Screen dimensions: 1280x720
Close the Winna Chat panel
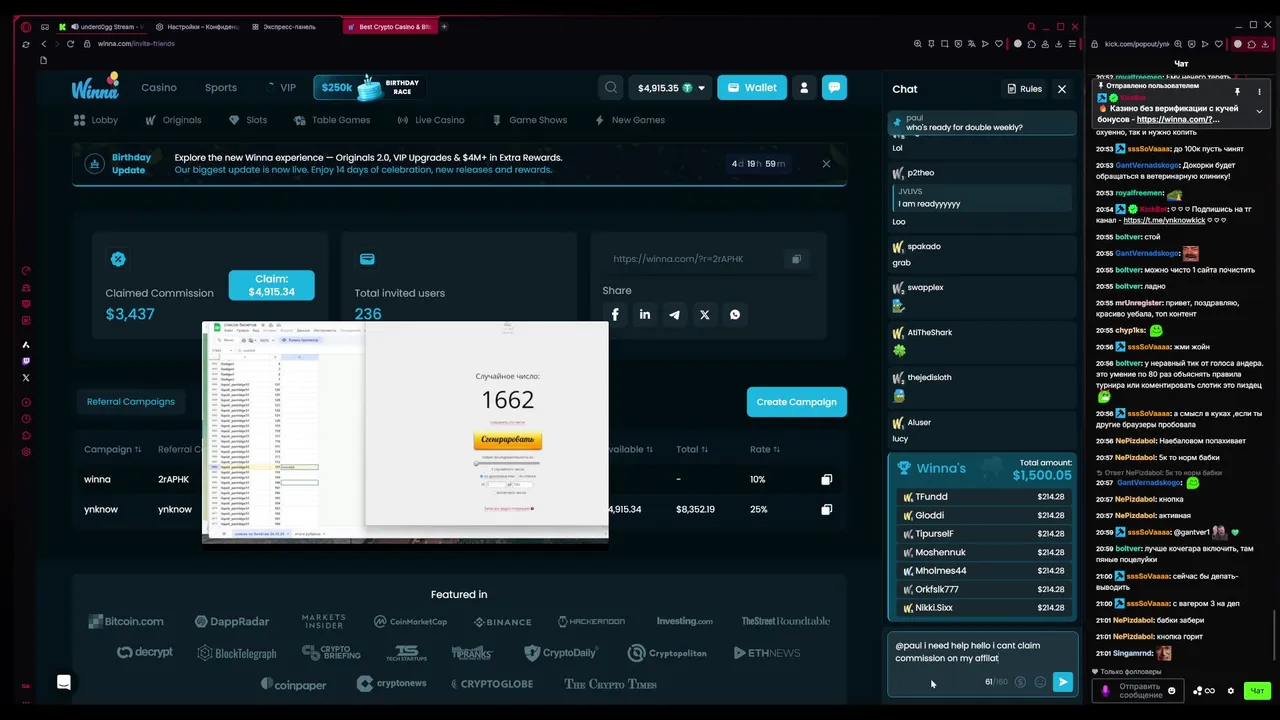pos(1062,89)
